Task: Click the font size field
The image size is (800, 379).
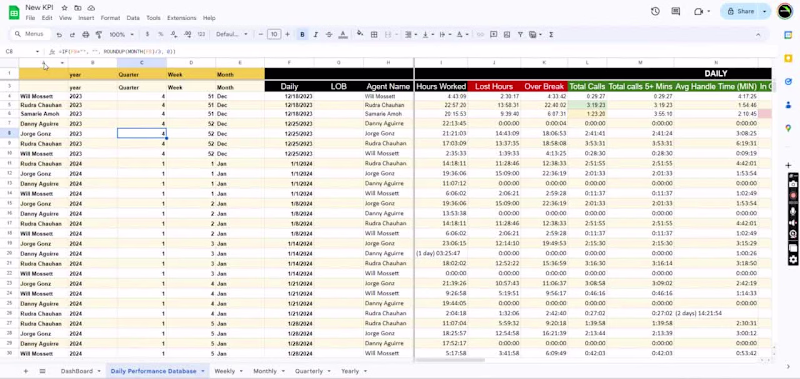Action: 274,34
